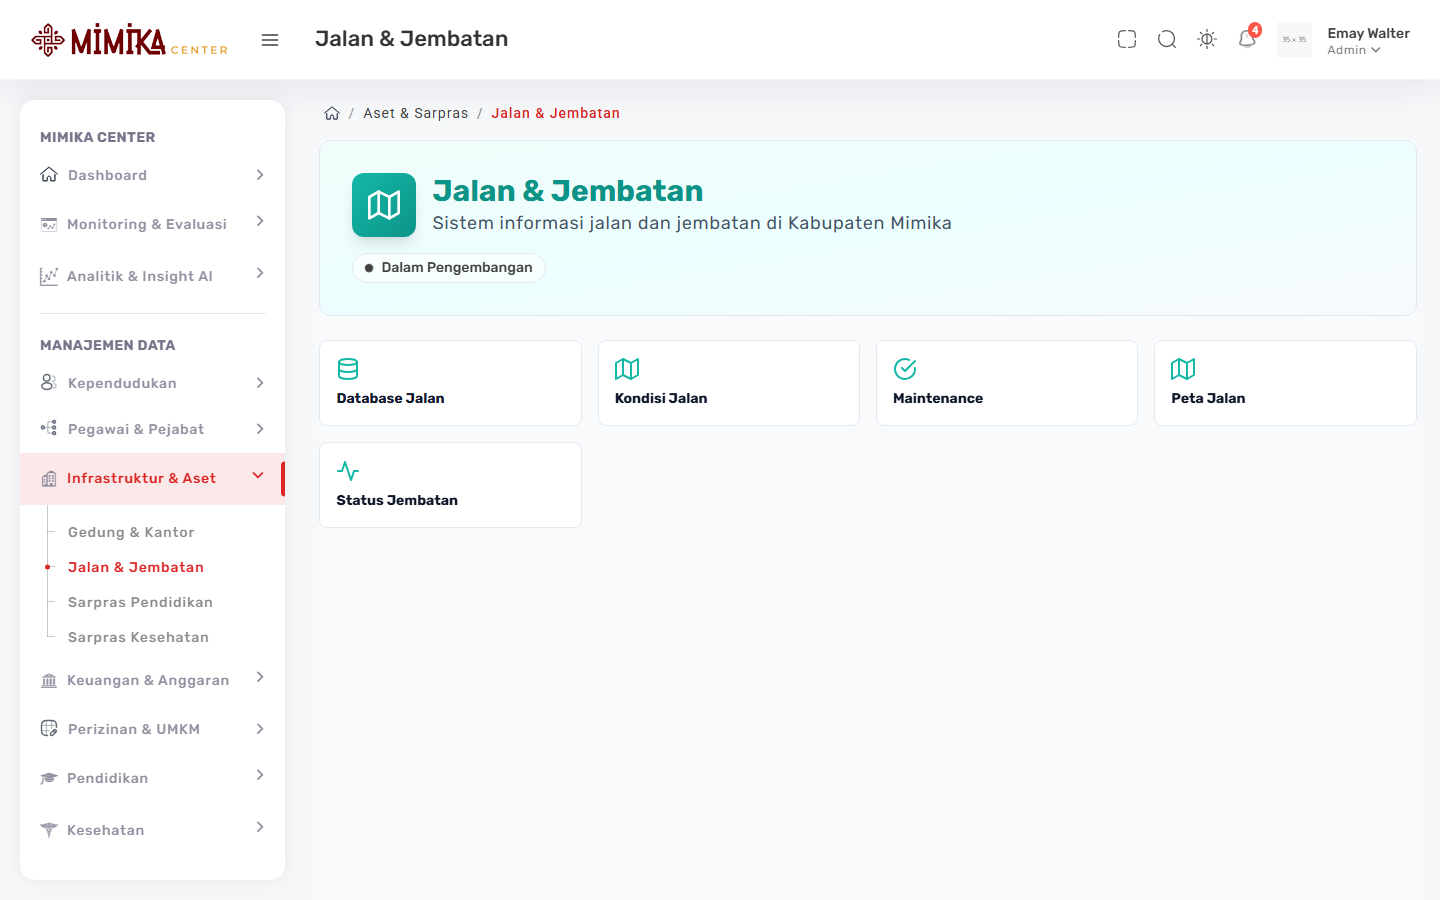The width and height of the screenshot is (1440, 900).
Task: Open Kependudukan menu item
Action: pyautogui.click(x=152, y=383)
